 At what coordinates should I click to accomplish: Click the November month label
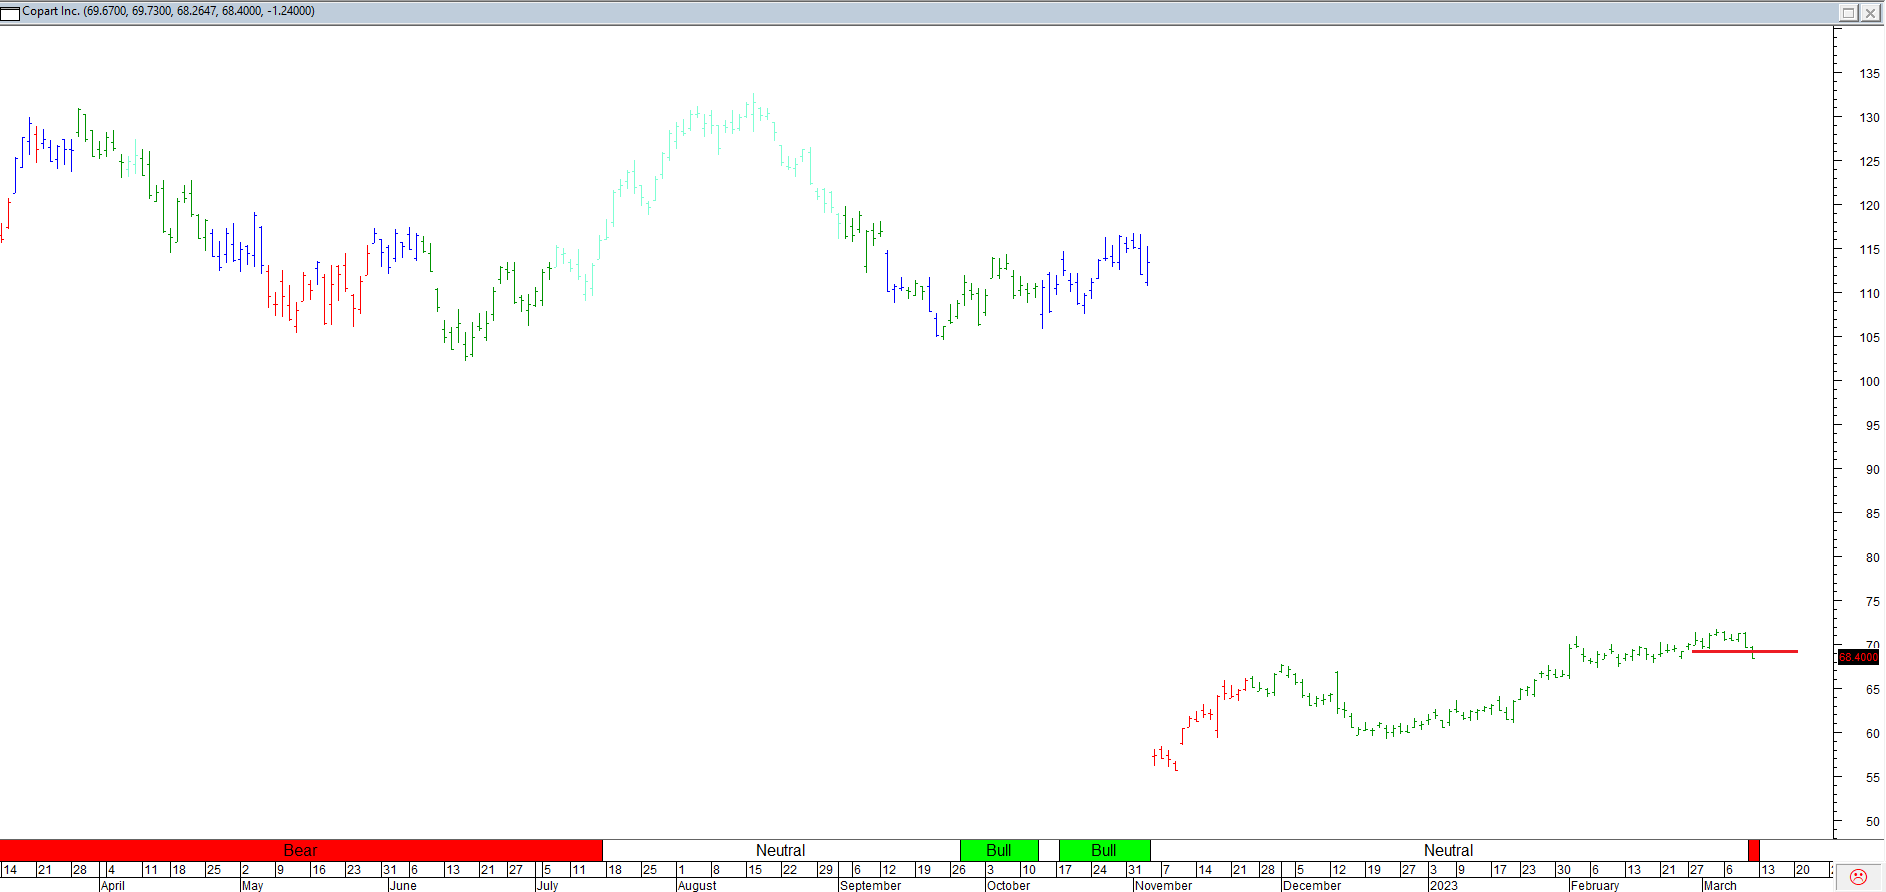pyautogui.click(x=1164, y=885)
